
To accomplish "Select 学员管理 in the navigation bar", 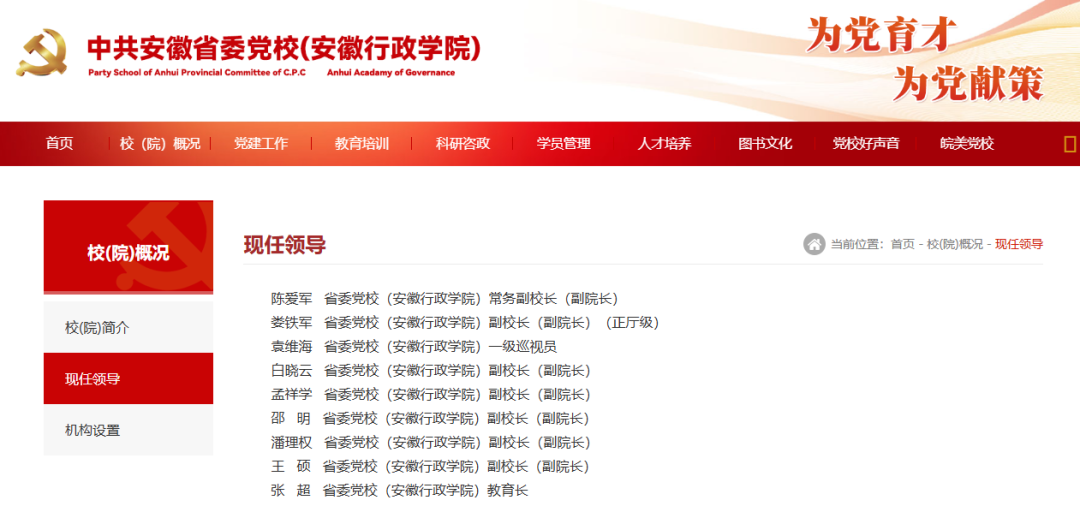I will coord(563,144).
